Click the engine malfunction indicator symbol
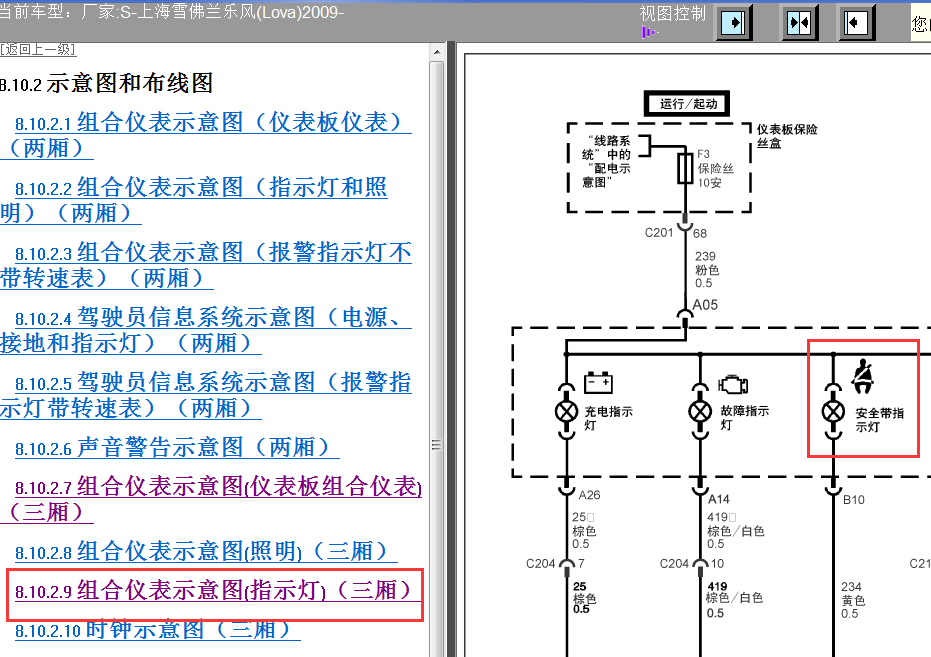The width and height of the screenshot is (931, 657). pos(733,385)
